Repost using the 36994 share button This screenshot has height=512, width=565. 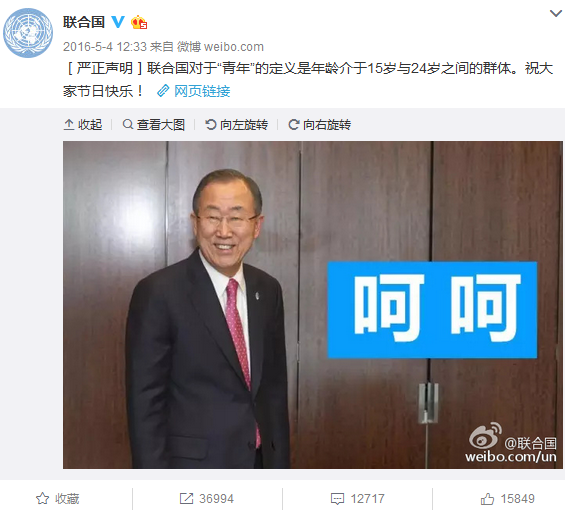coord(207,499)
